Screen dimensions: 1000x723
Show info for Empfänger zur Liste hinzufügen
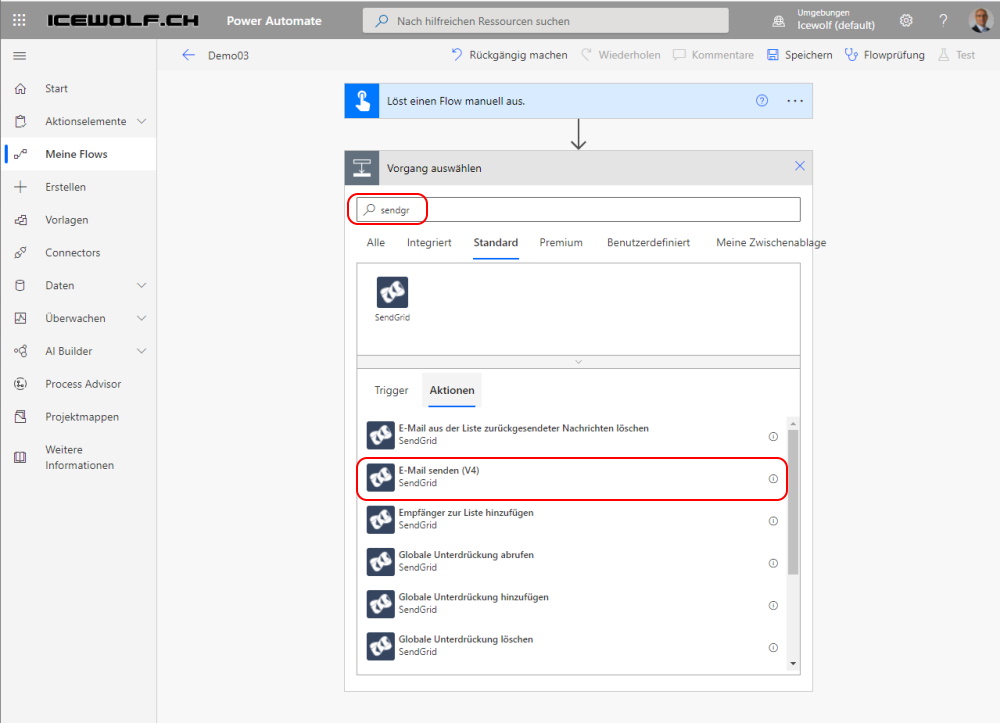pyautogui.click(x=773, y=521)
